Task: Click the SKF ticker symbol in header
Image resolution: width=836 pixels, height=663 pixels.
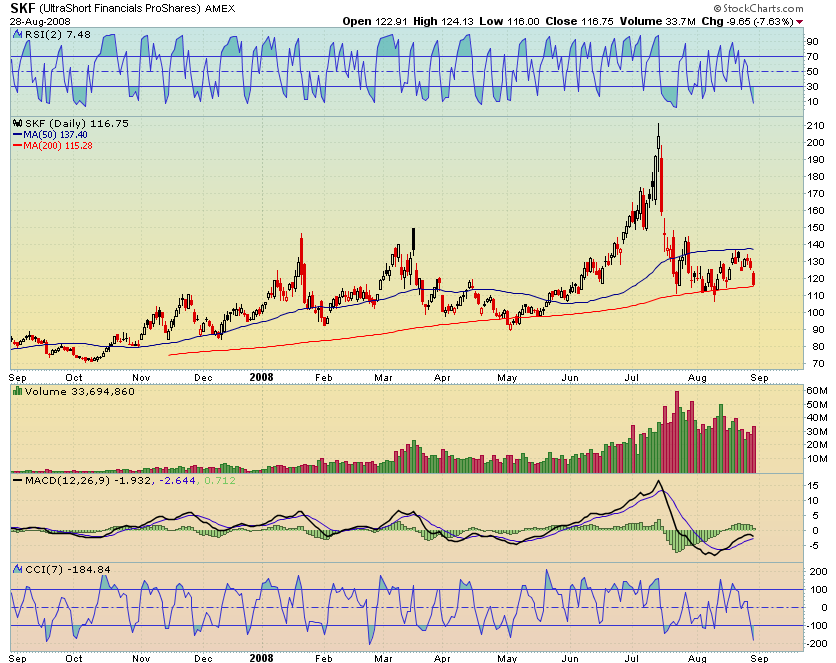Action: coord(22,8)
